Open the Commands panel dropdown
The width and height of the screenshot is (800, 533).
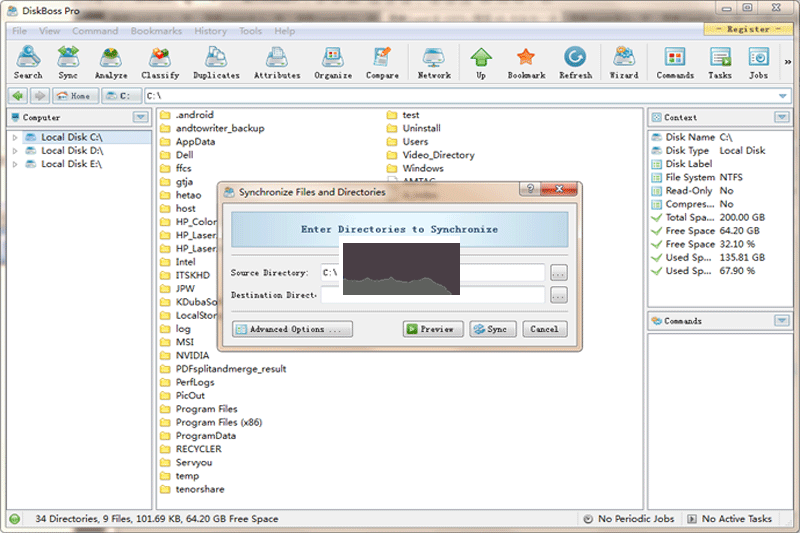[x=782, y=321]
